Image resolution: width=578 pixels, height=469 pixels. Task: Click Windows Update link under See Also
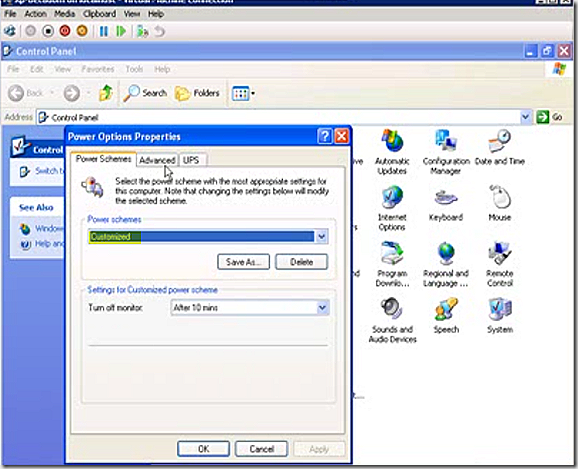point(41,229)
